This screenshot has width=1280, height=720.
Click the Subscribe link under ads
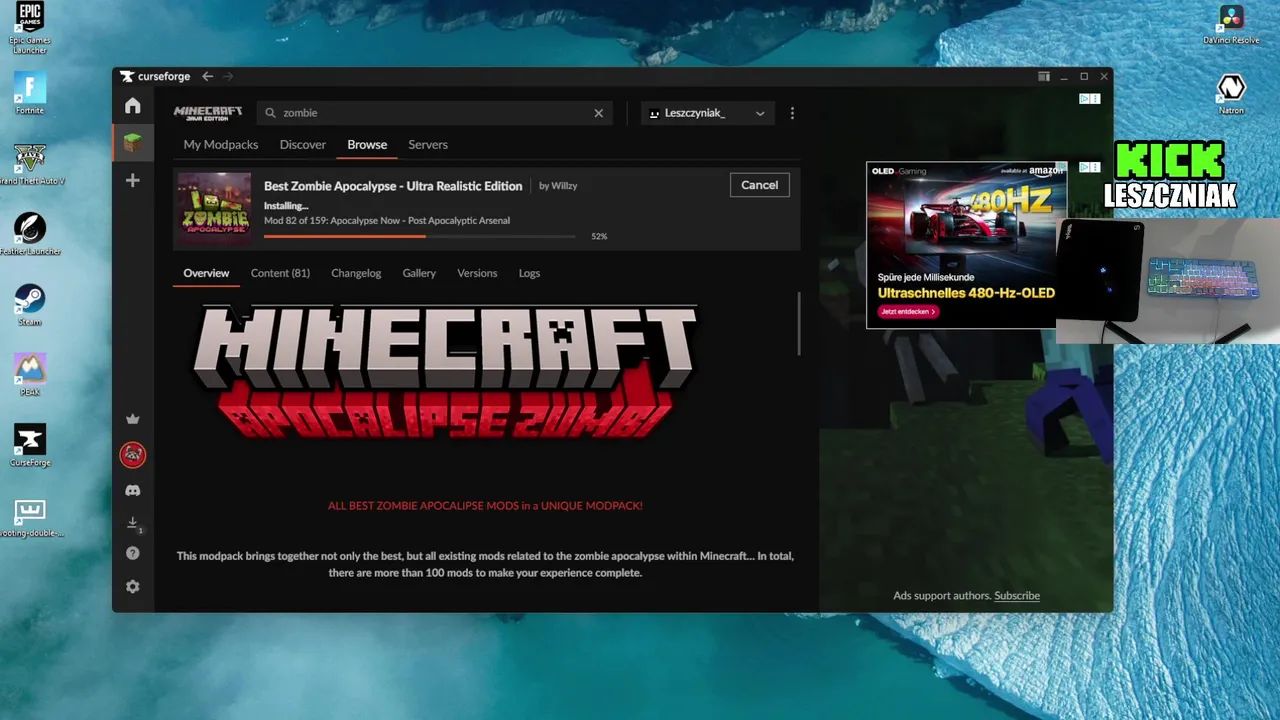tap(1017, 596)
